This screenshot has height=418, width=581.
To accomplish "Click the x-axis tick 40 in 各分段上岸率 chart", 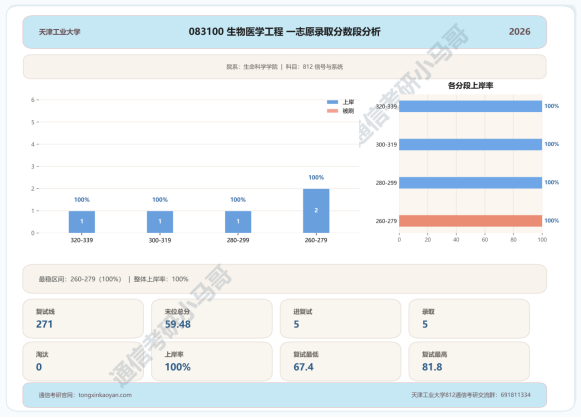I will click(x=456, y=240).
